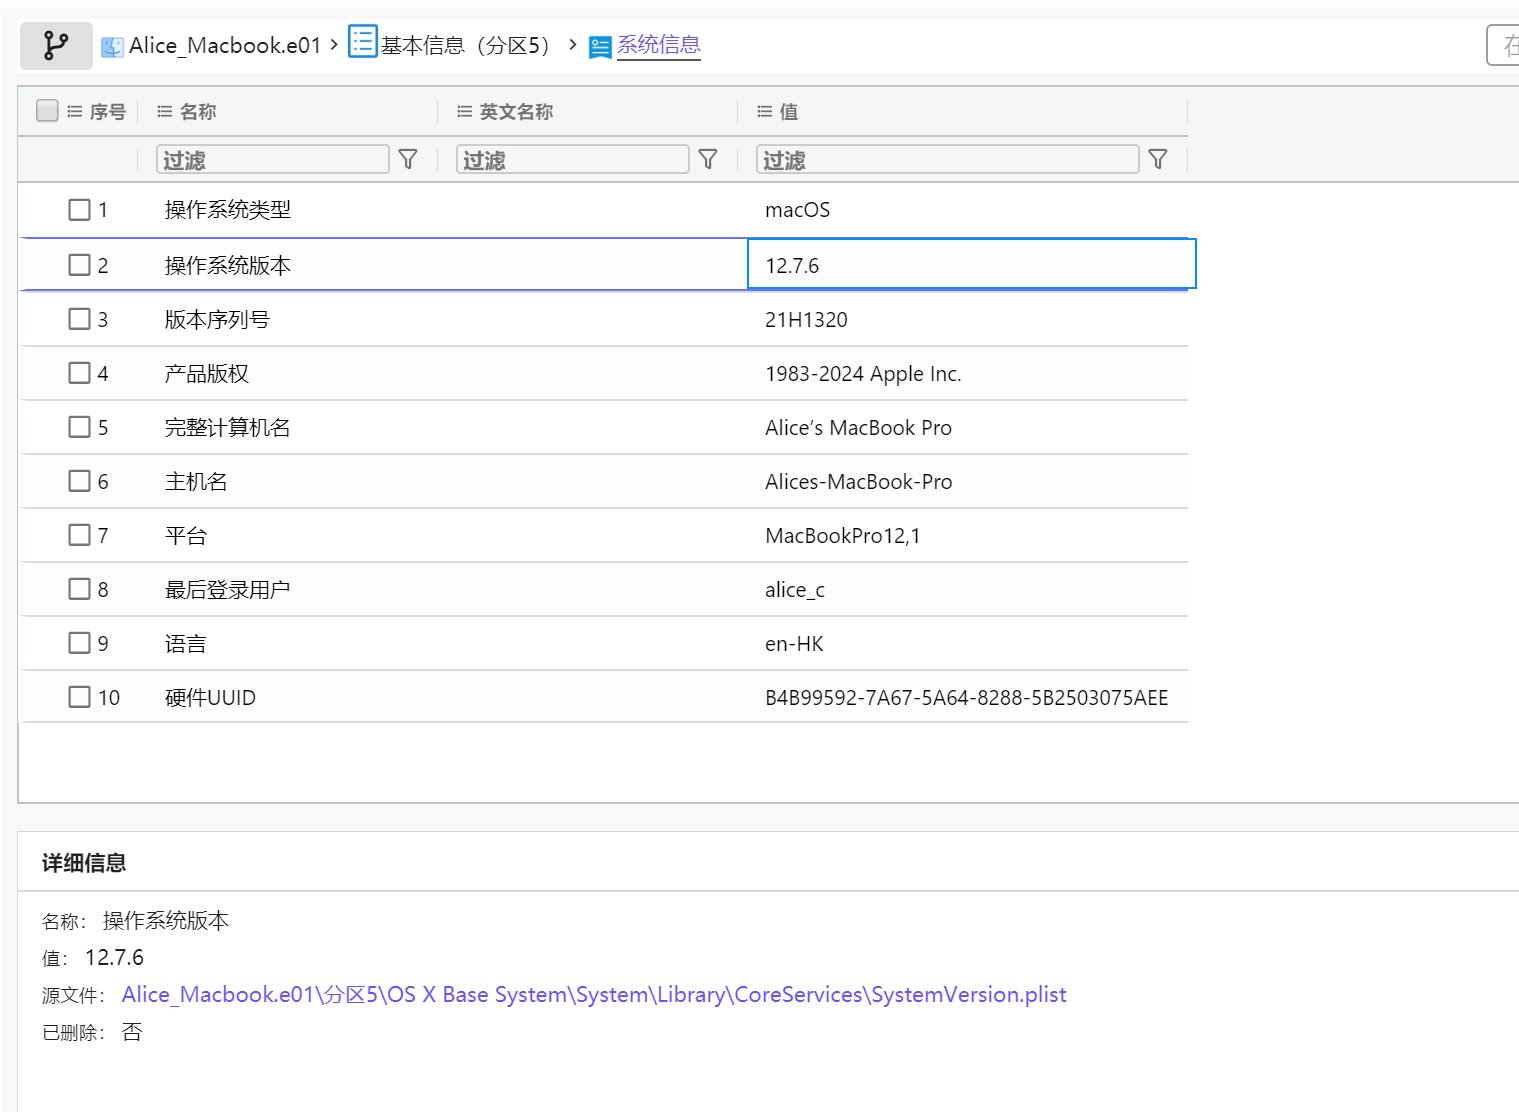Check the box for row 10 硬件UUID
The height and width of the screenshot is (1112, 1519).
click(80, 697)
